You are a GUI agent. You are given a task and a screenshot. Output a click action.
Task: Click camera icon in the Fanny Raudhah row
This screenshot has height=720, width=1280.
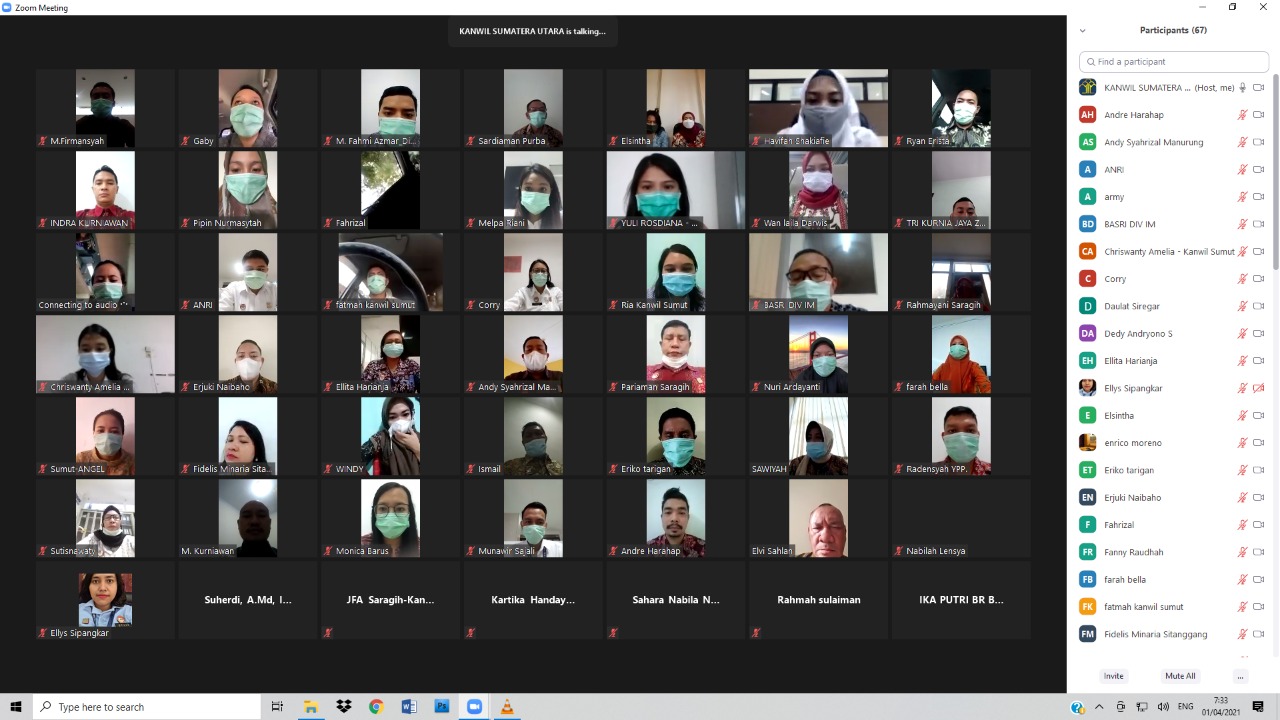tap(1259, 552)
